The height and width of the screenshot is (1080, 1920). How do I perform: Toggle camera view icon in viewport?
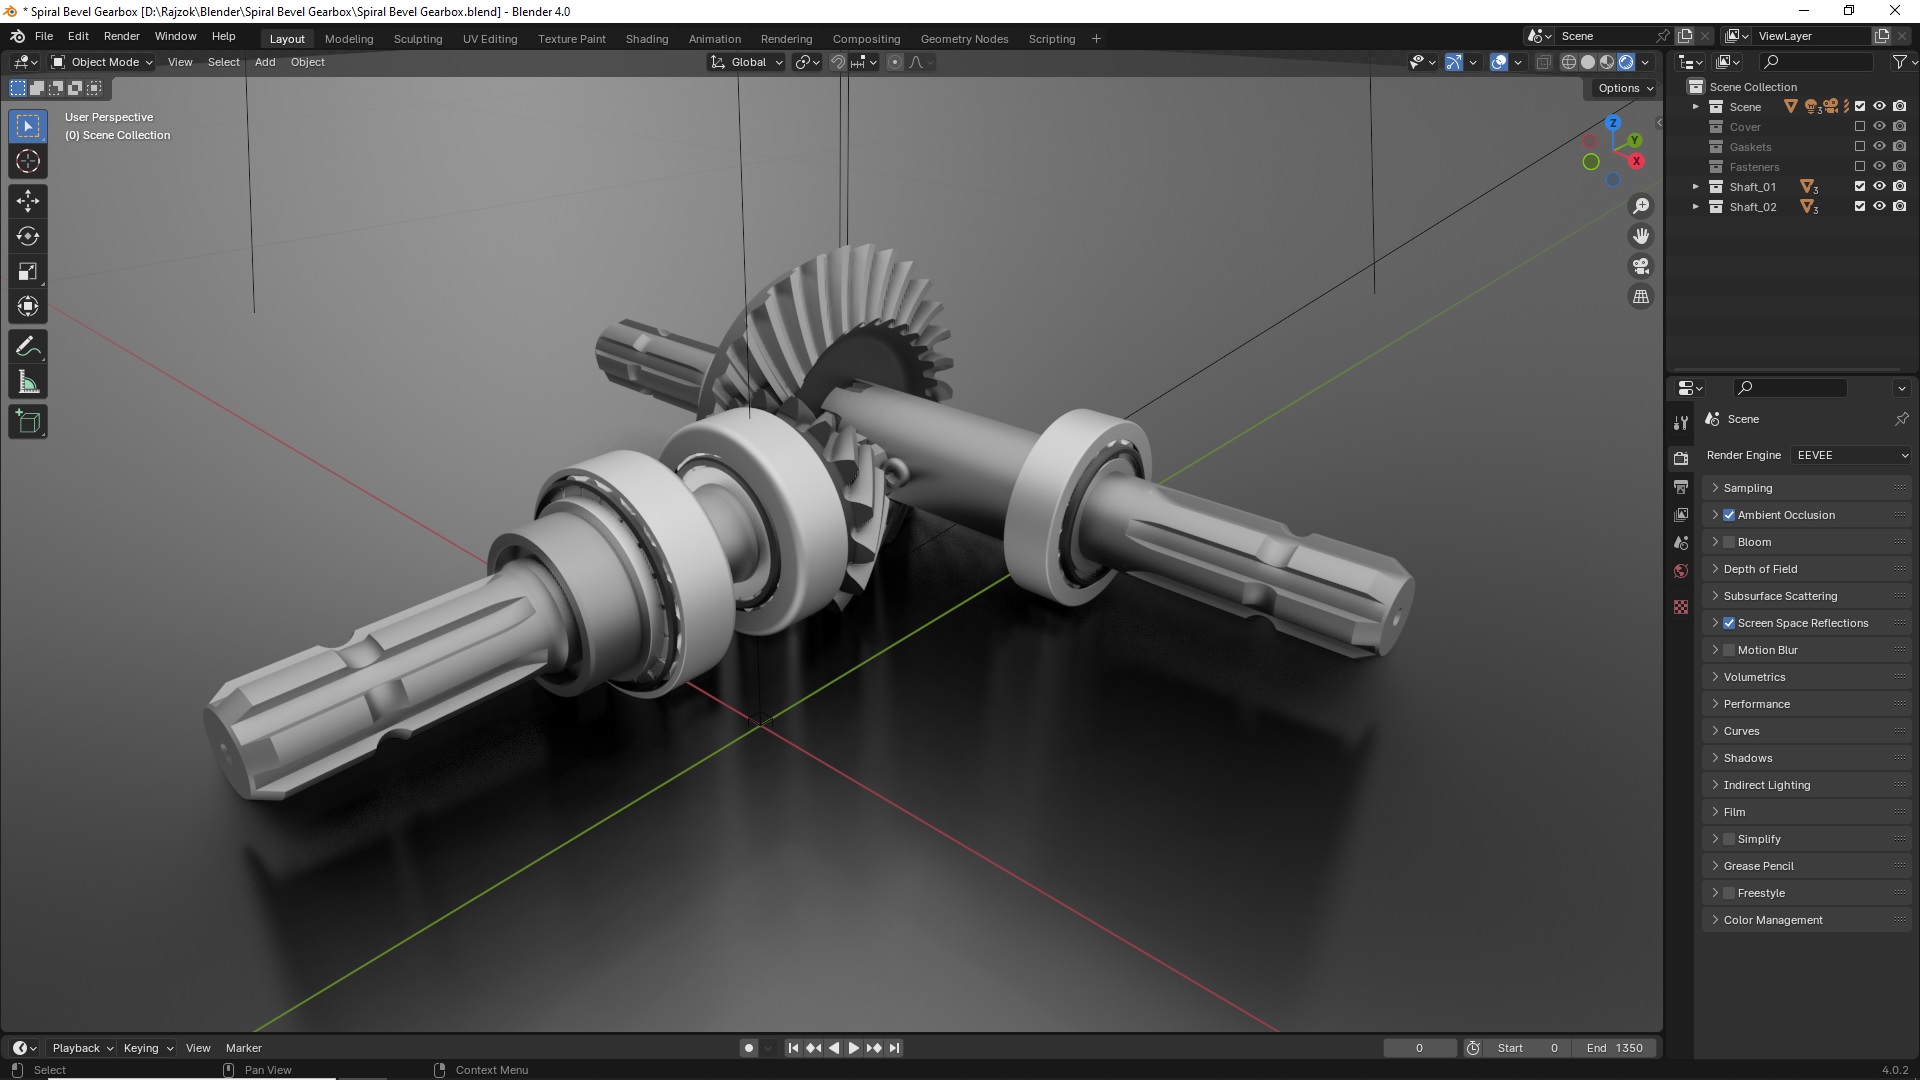1641,266
